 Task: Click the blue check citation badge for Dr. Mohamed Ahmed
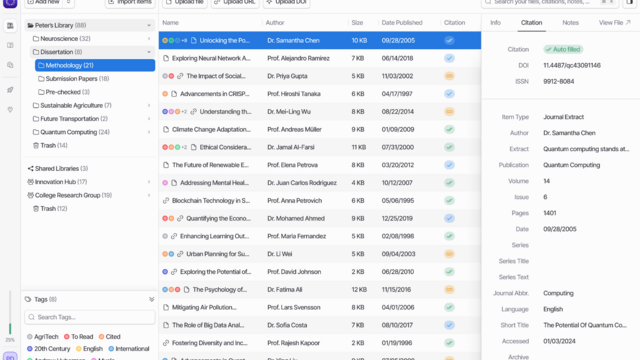coord(449,218)
